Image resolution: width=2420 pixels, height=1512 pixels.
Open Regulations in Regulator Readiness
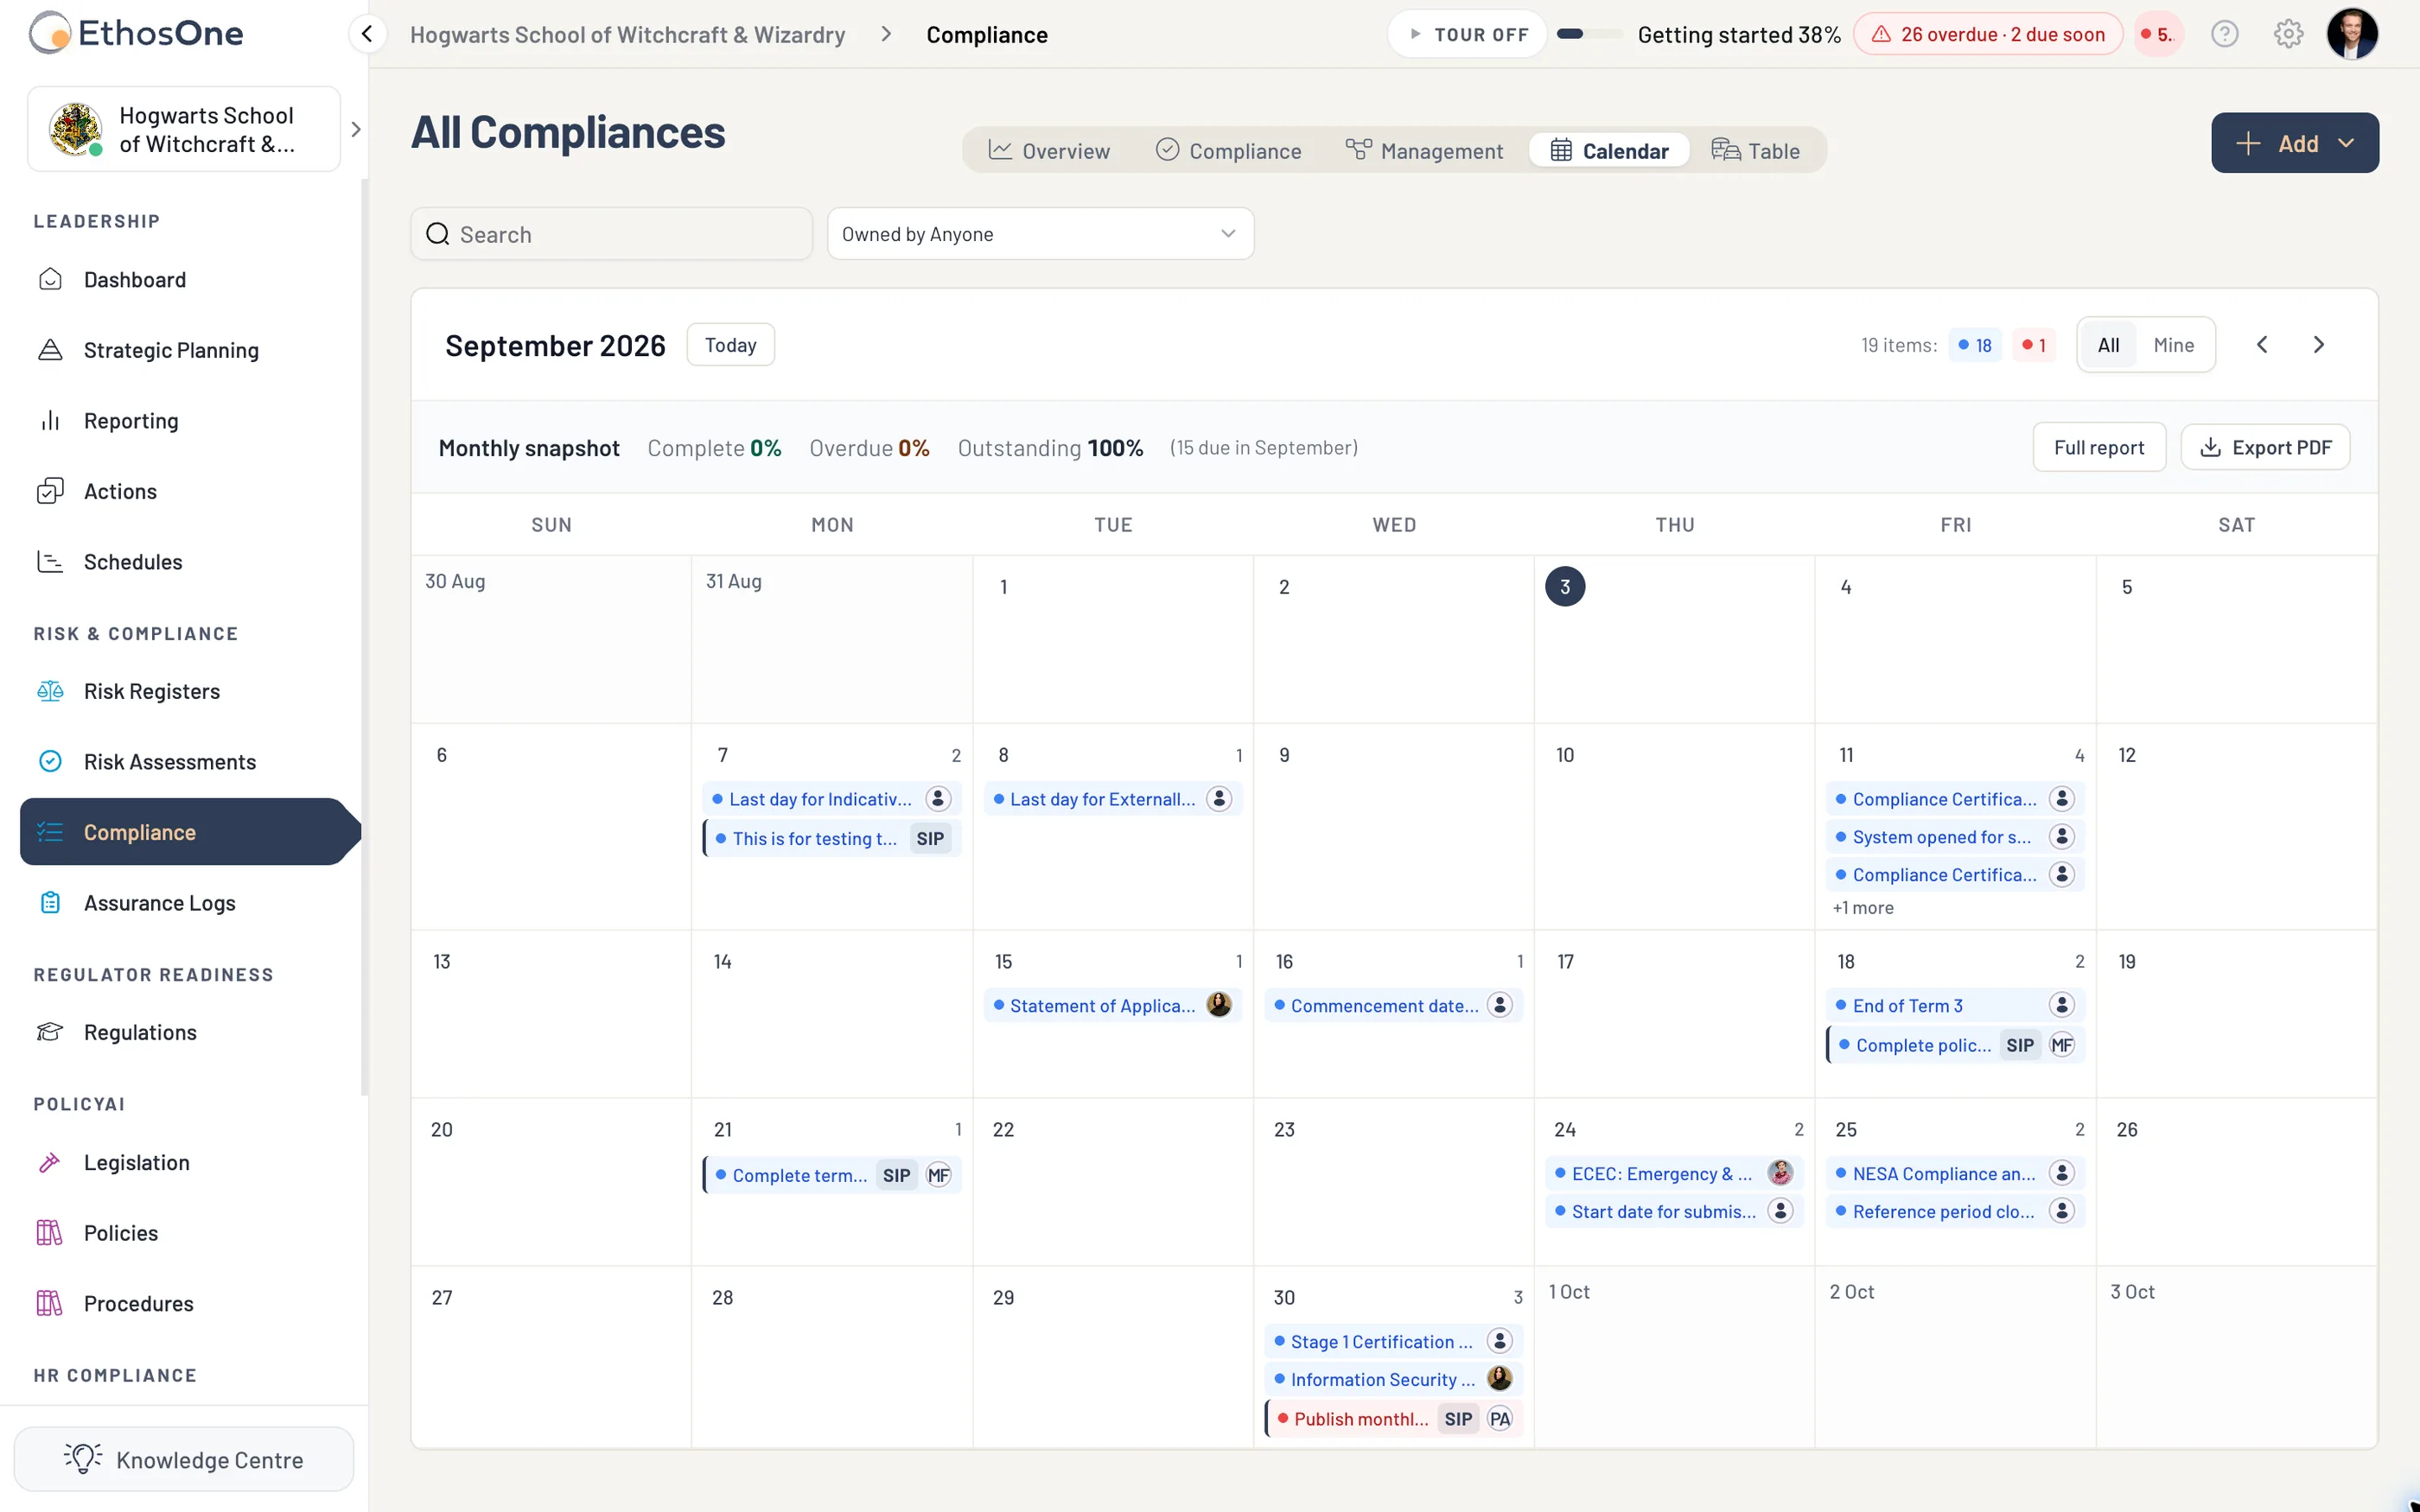tap(140, 1032)
